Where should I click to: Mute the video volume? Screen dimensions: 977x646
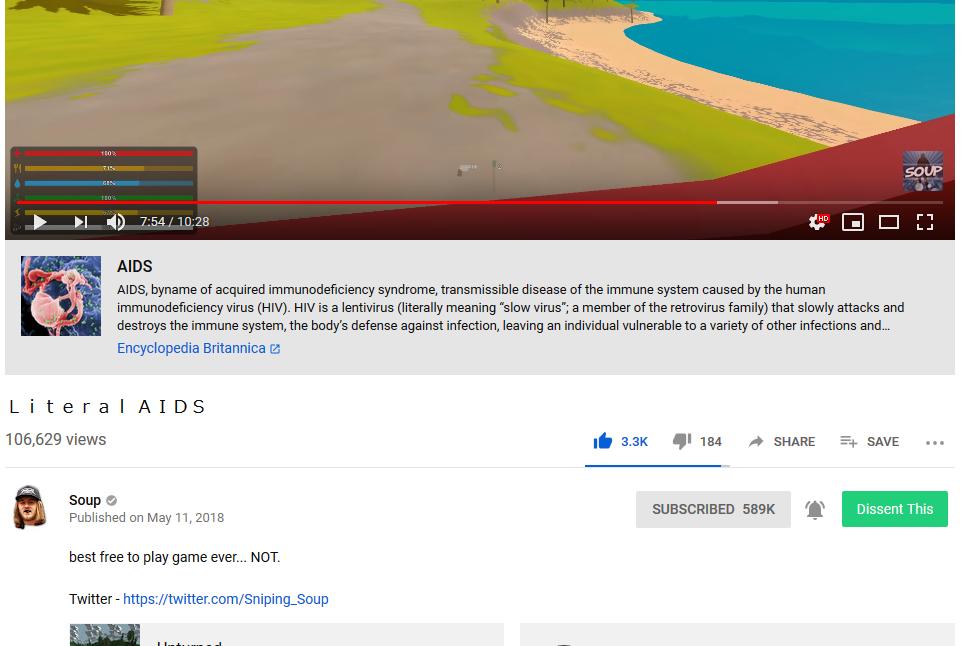click(116, 222)
